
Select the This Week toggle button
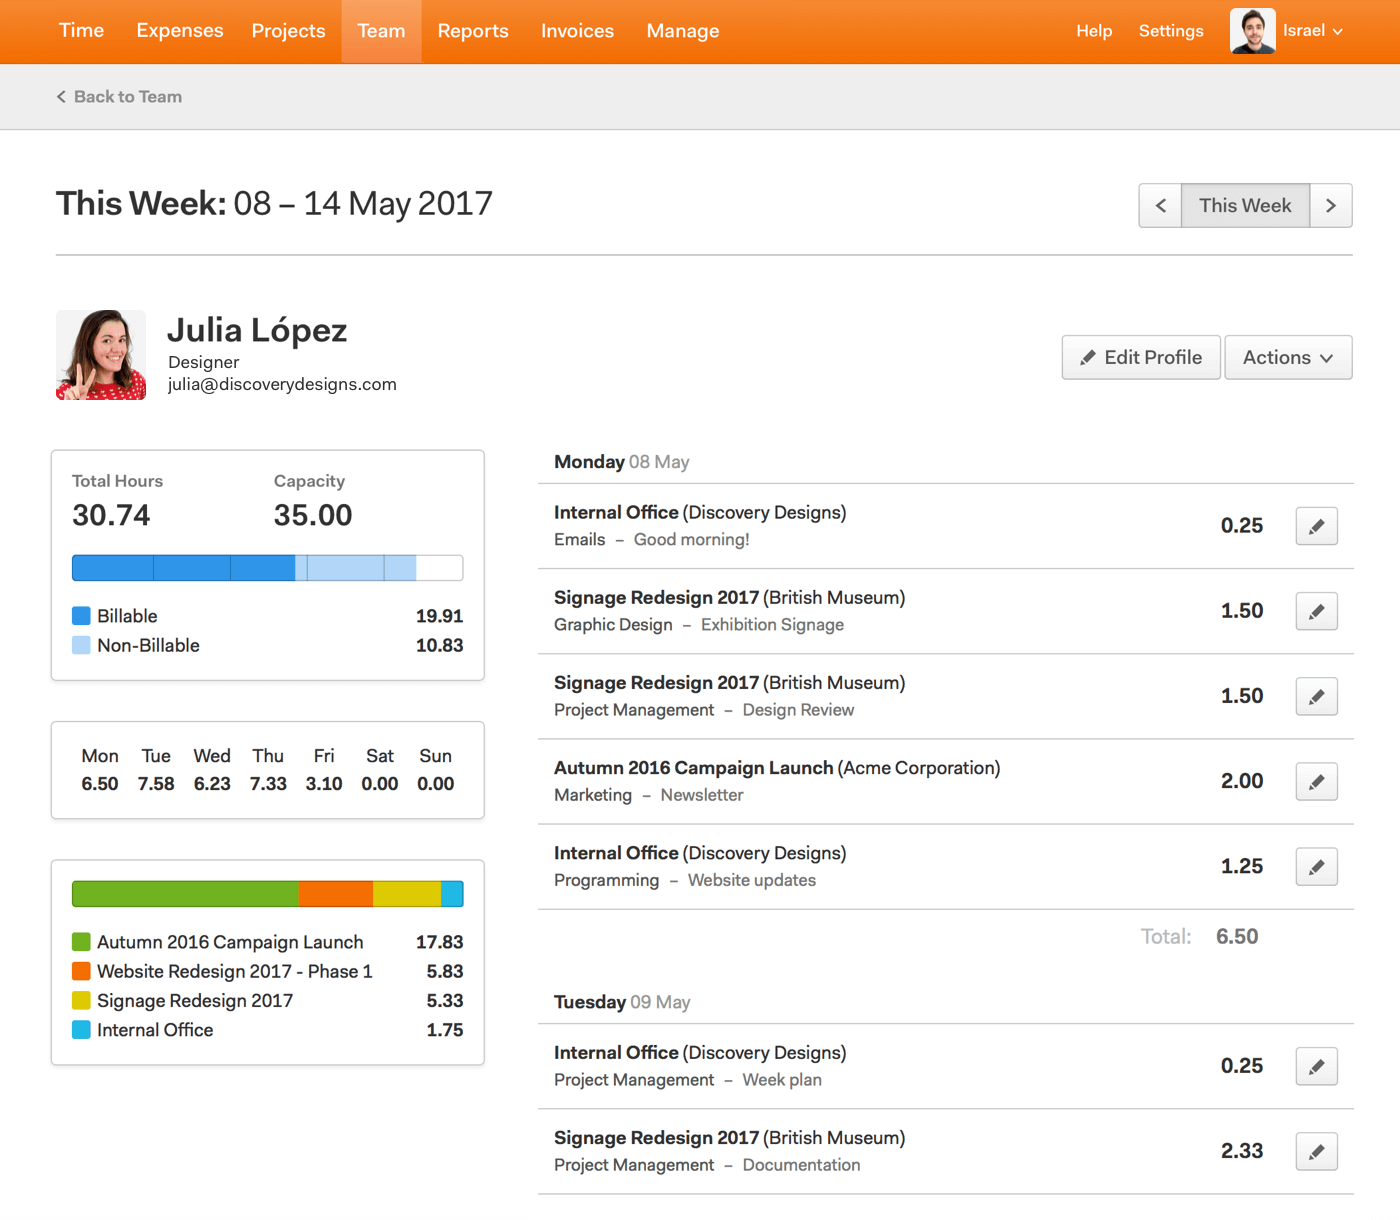coord(1245,205)
